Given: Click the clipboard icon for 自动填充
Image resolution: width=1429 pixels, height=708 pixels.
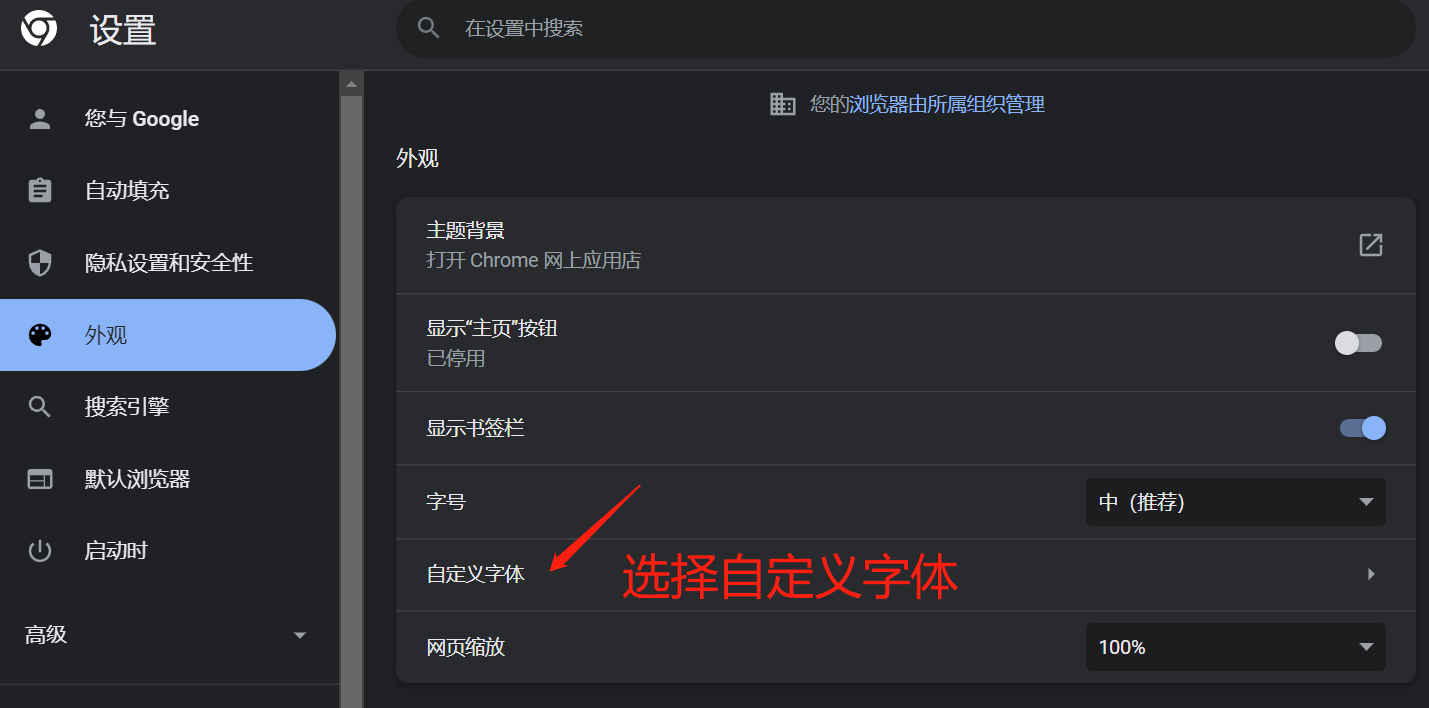Looking at the screenshot, I should click(40, 190).
